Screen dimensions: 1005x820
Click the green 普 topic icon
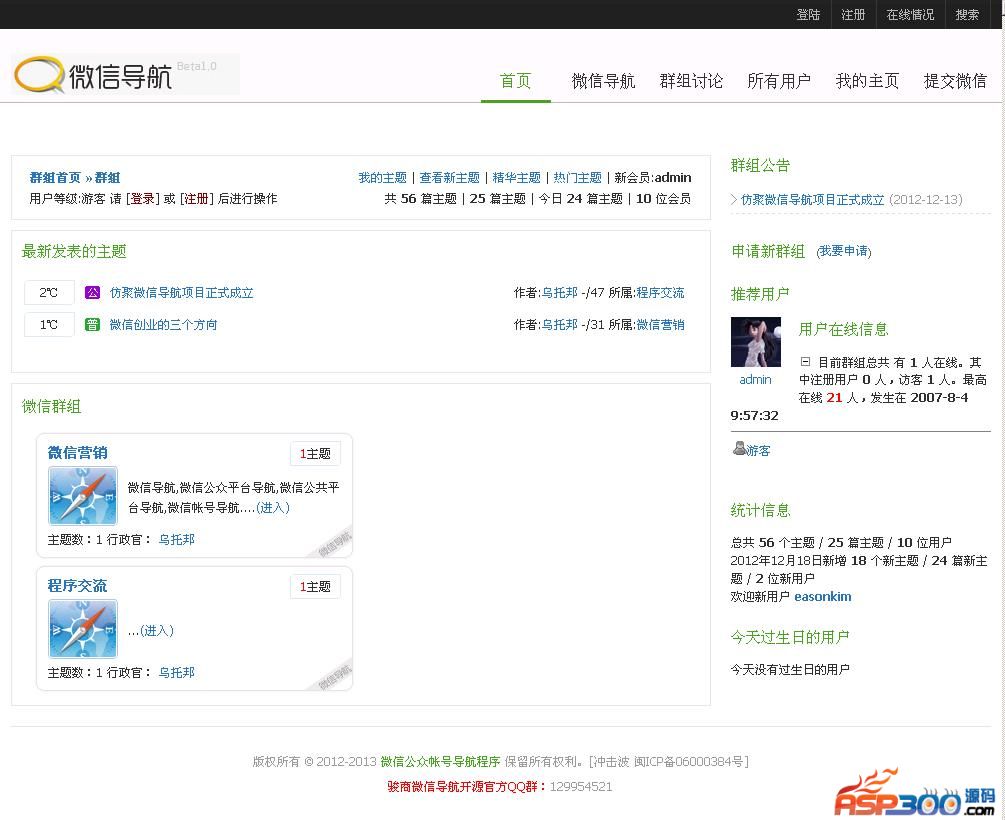click(92, 325)
